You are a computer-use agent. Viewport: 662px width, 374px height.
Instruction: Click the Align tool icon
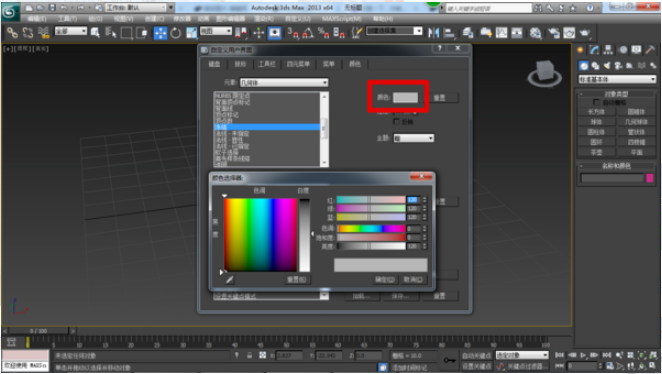[x=449, y=33]
